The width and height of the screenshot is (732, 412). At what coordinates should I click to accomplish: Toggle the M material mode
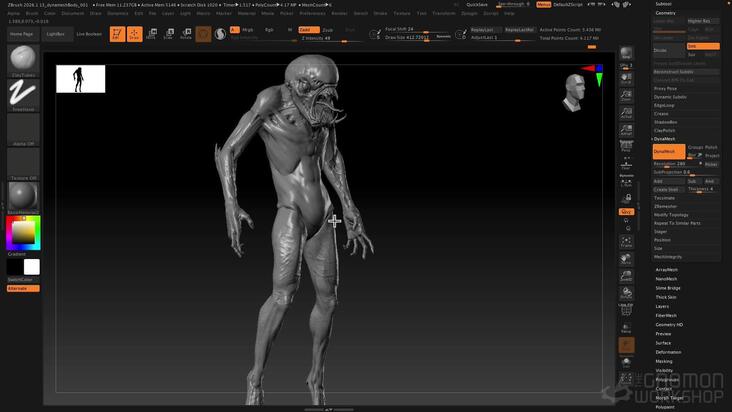290,29
